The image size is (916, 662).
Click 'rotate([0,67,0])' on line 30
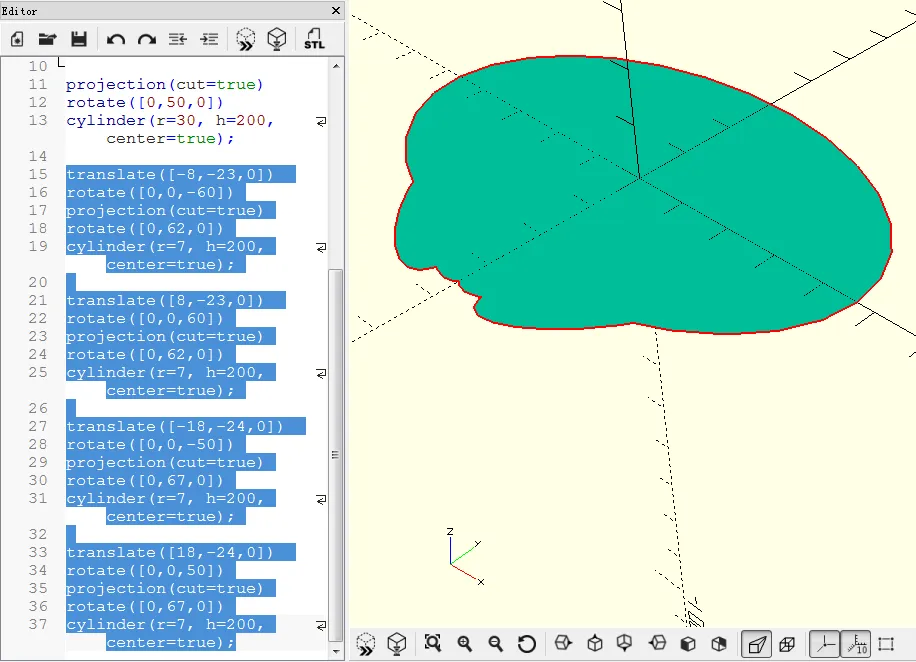pyautogui.click(x=145, y=480)
